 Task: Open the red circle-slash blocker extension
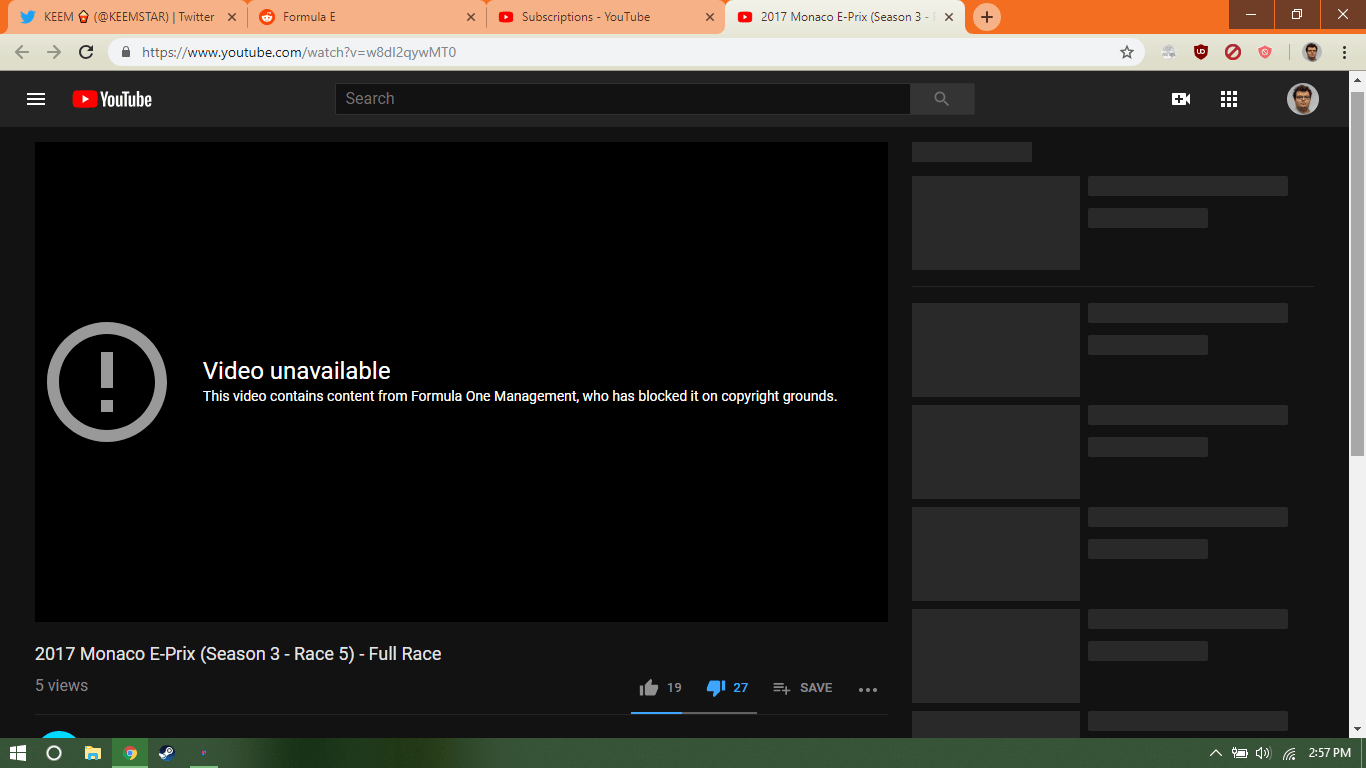[1233, 52]
